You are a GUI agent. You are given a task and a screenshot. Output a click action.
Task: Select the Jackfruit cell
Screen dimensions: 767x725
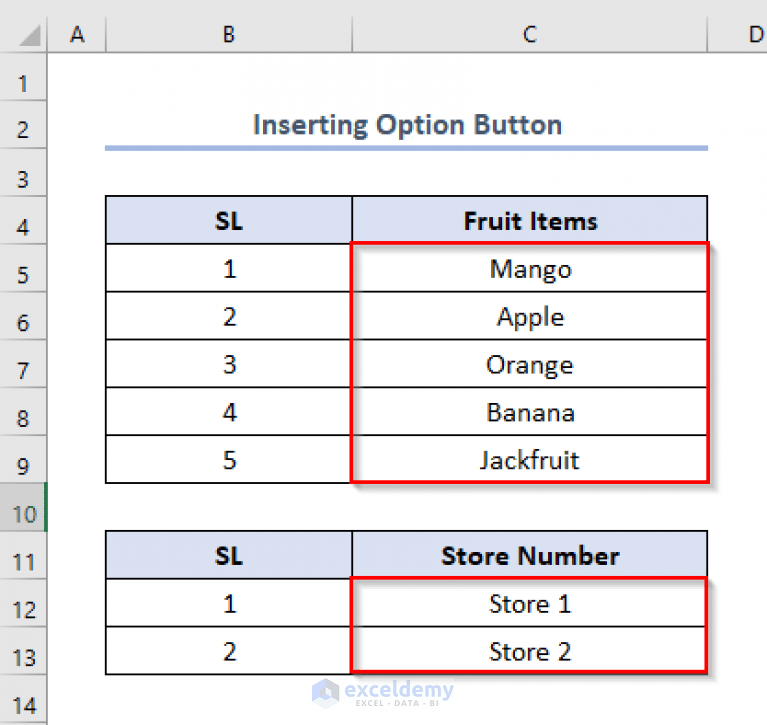530,460
